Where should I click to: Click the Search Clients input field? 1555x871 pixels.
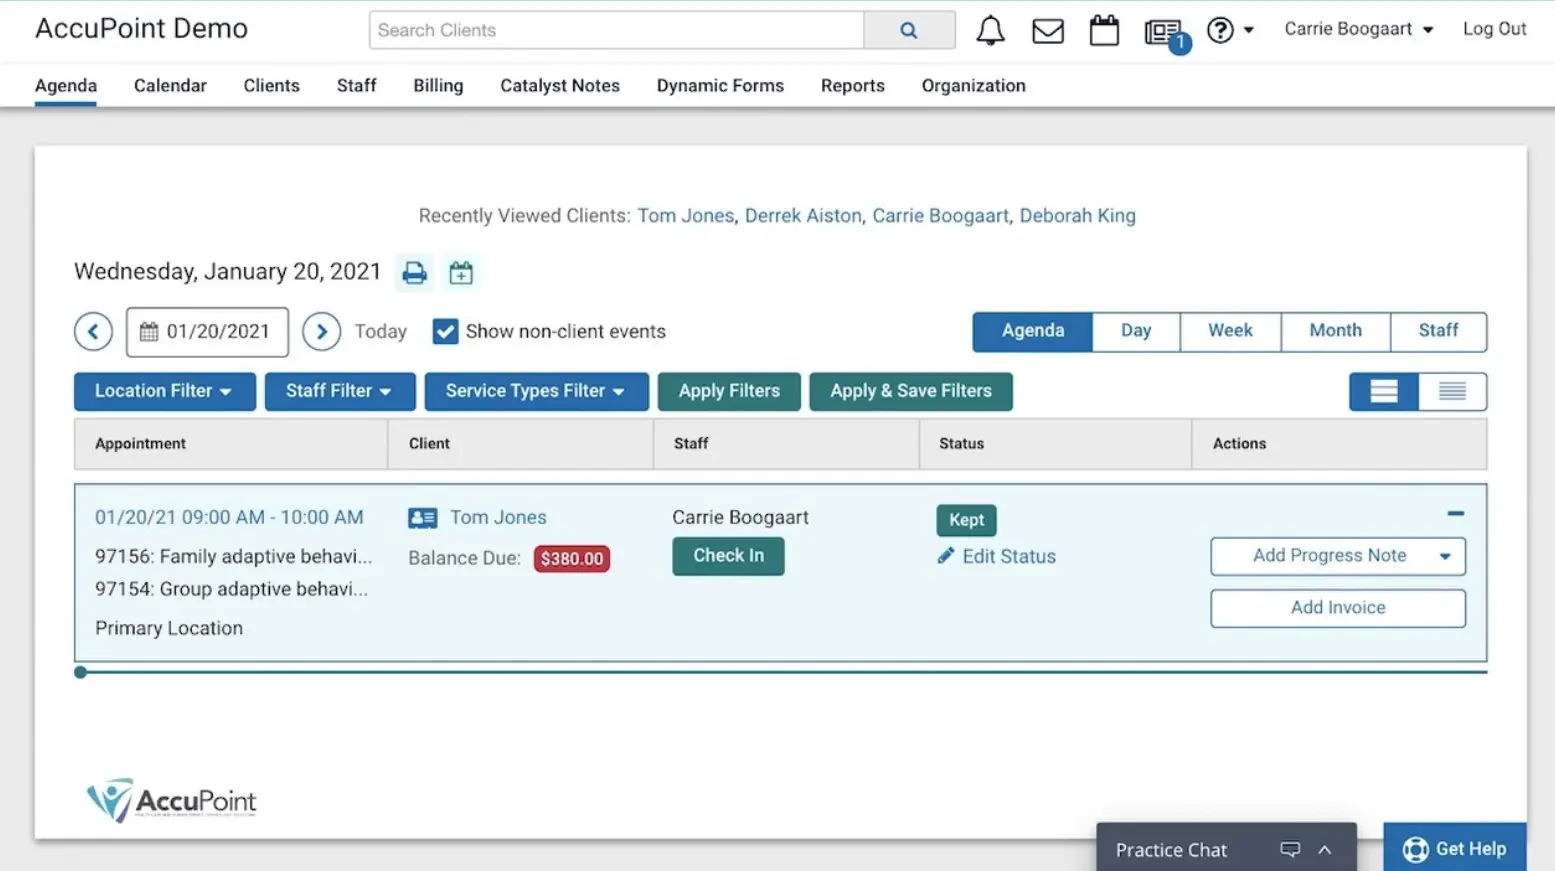[616, 31]
